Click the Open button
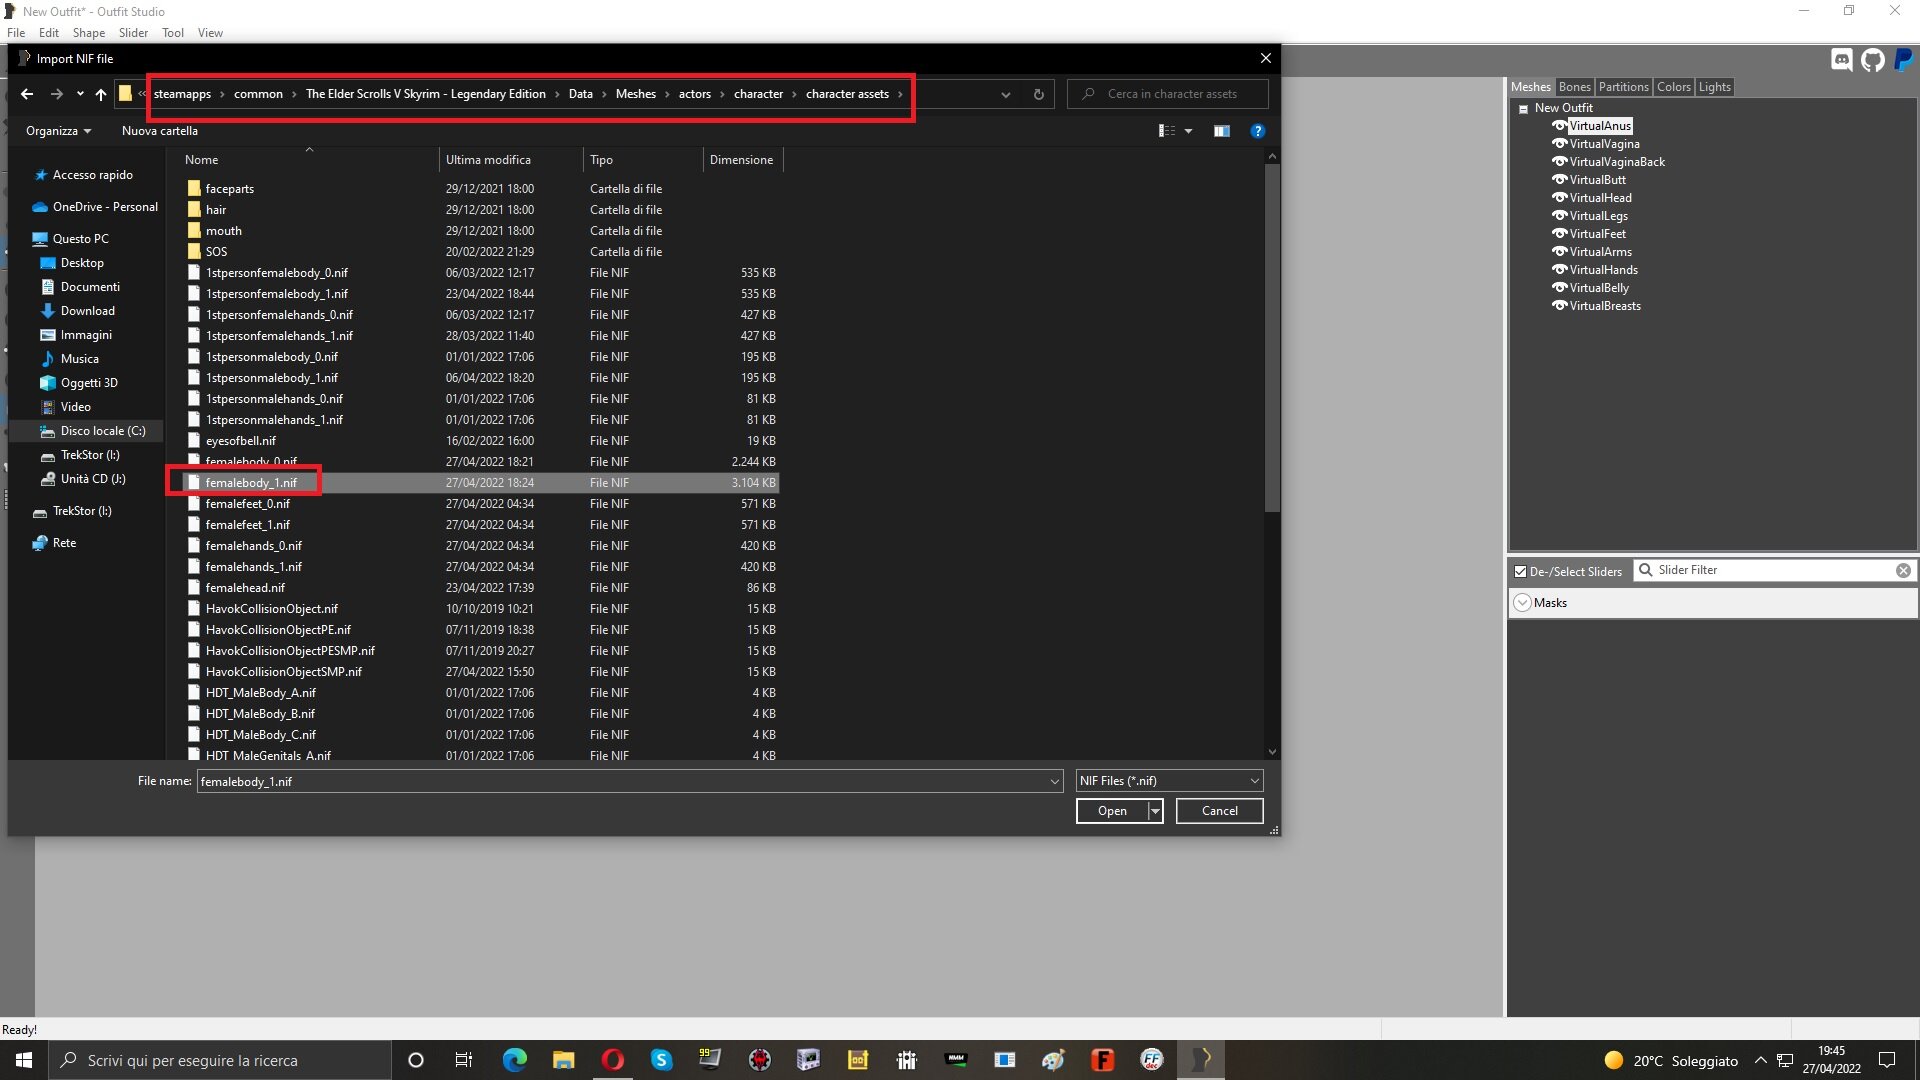Image resolution: width=1920 pixels, height=1080 pixels. 1112,811
